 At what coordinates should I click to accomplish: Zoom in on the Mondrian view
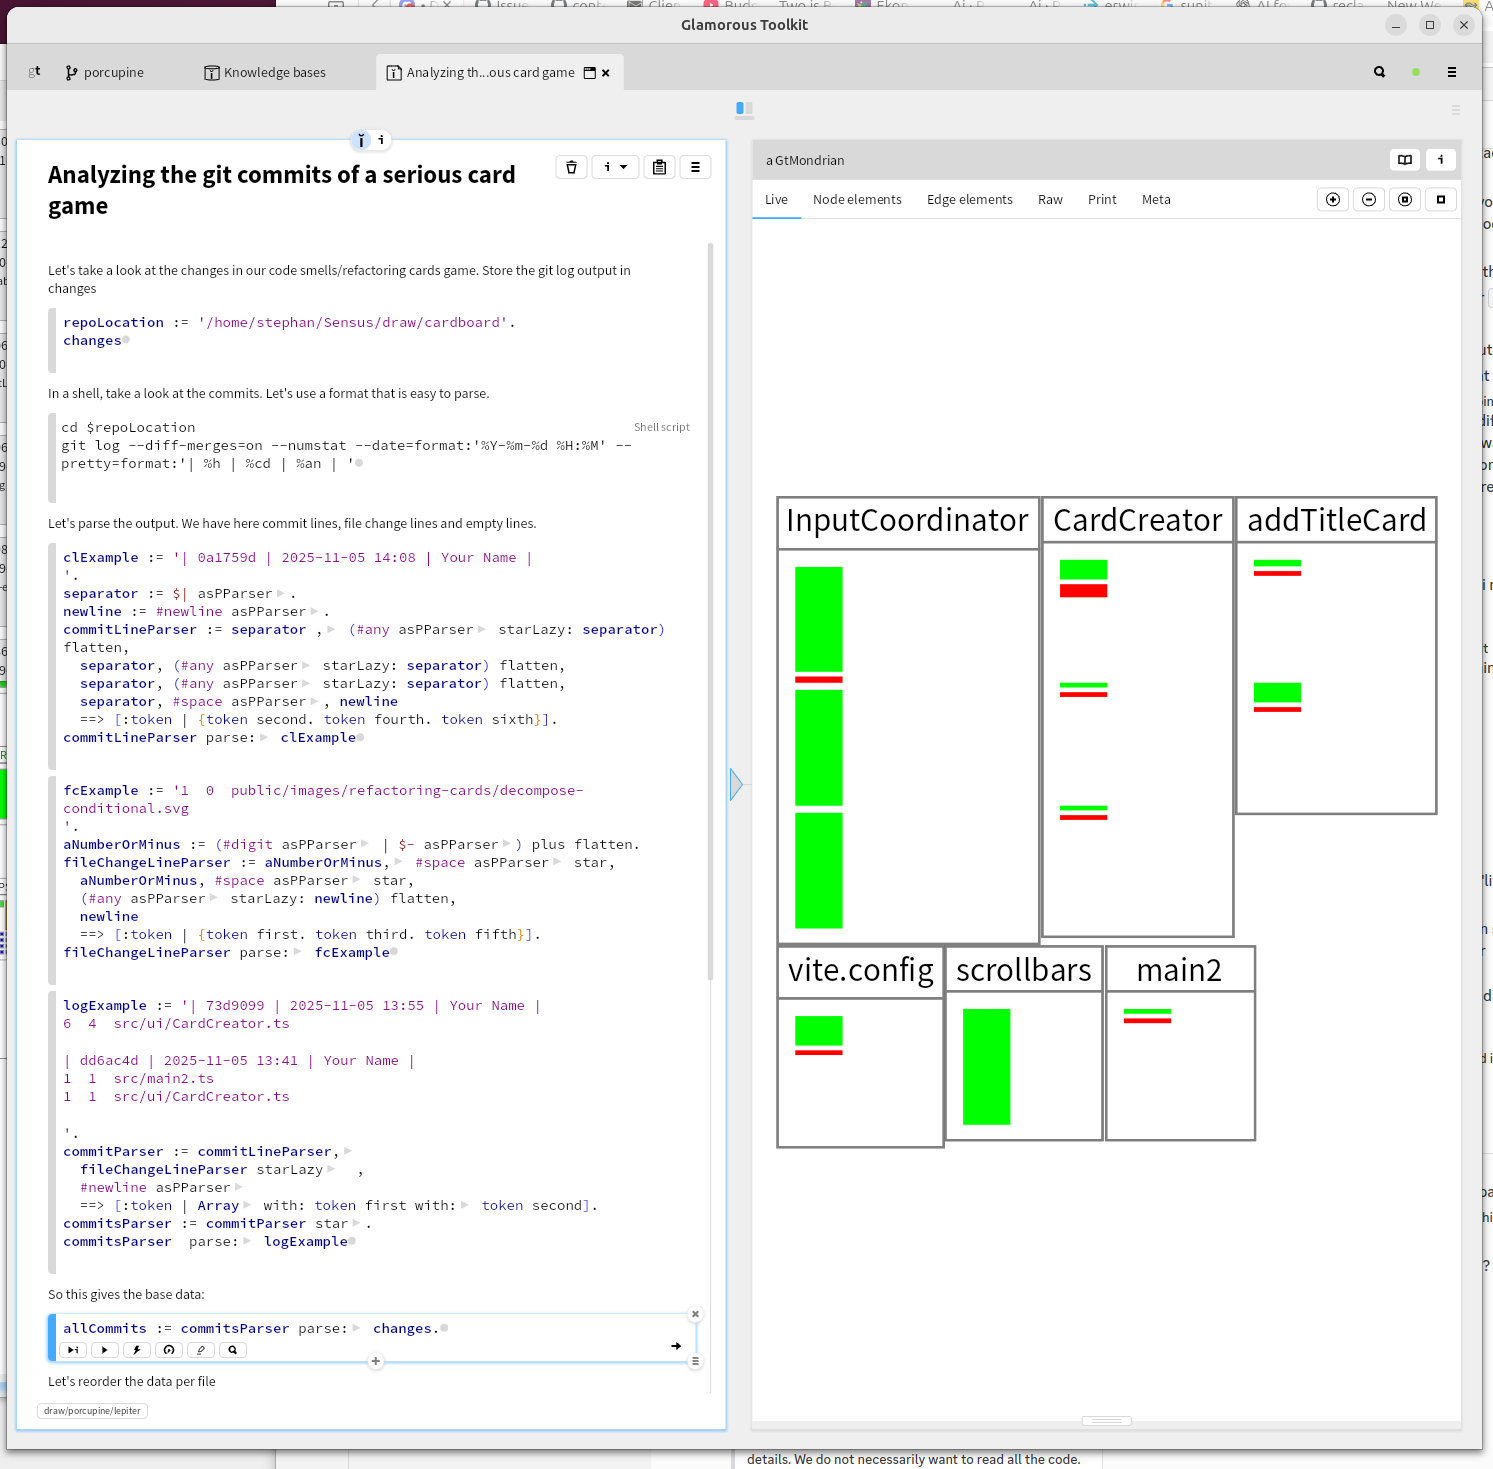pos(1332,200)
